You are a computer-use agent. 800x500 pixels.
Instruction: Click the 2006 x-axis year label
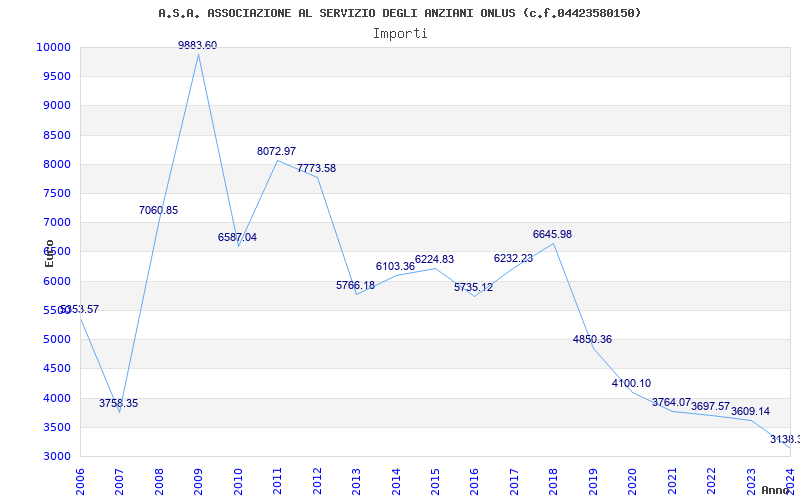click(80, 481)
